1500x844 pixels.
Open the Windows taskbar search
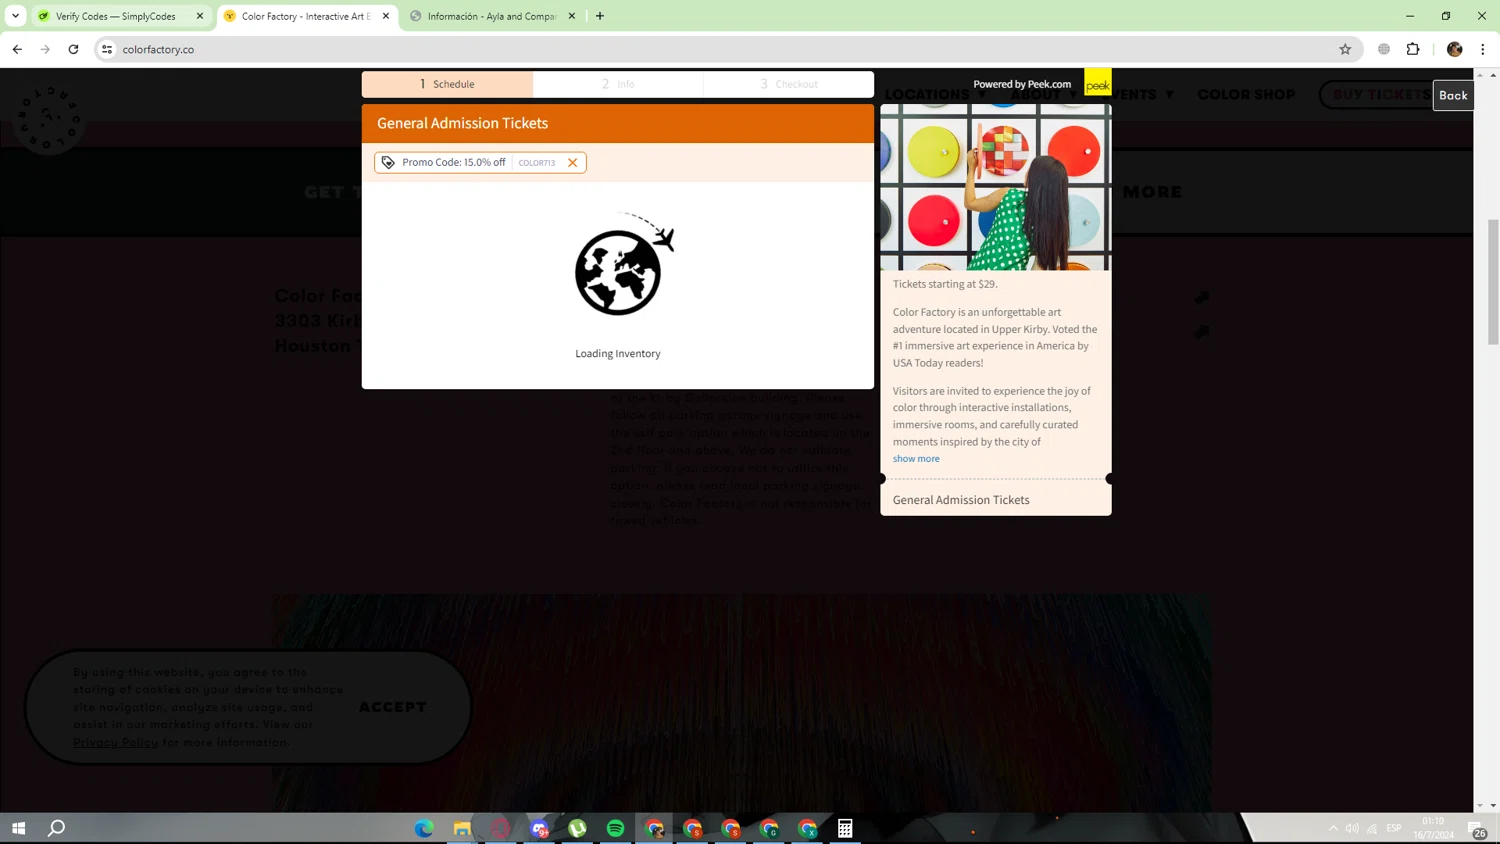click(57, 828)
